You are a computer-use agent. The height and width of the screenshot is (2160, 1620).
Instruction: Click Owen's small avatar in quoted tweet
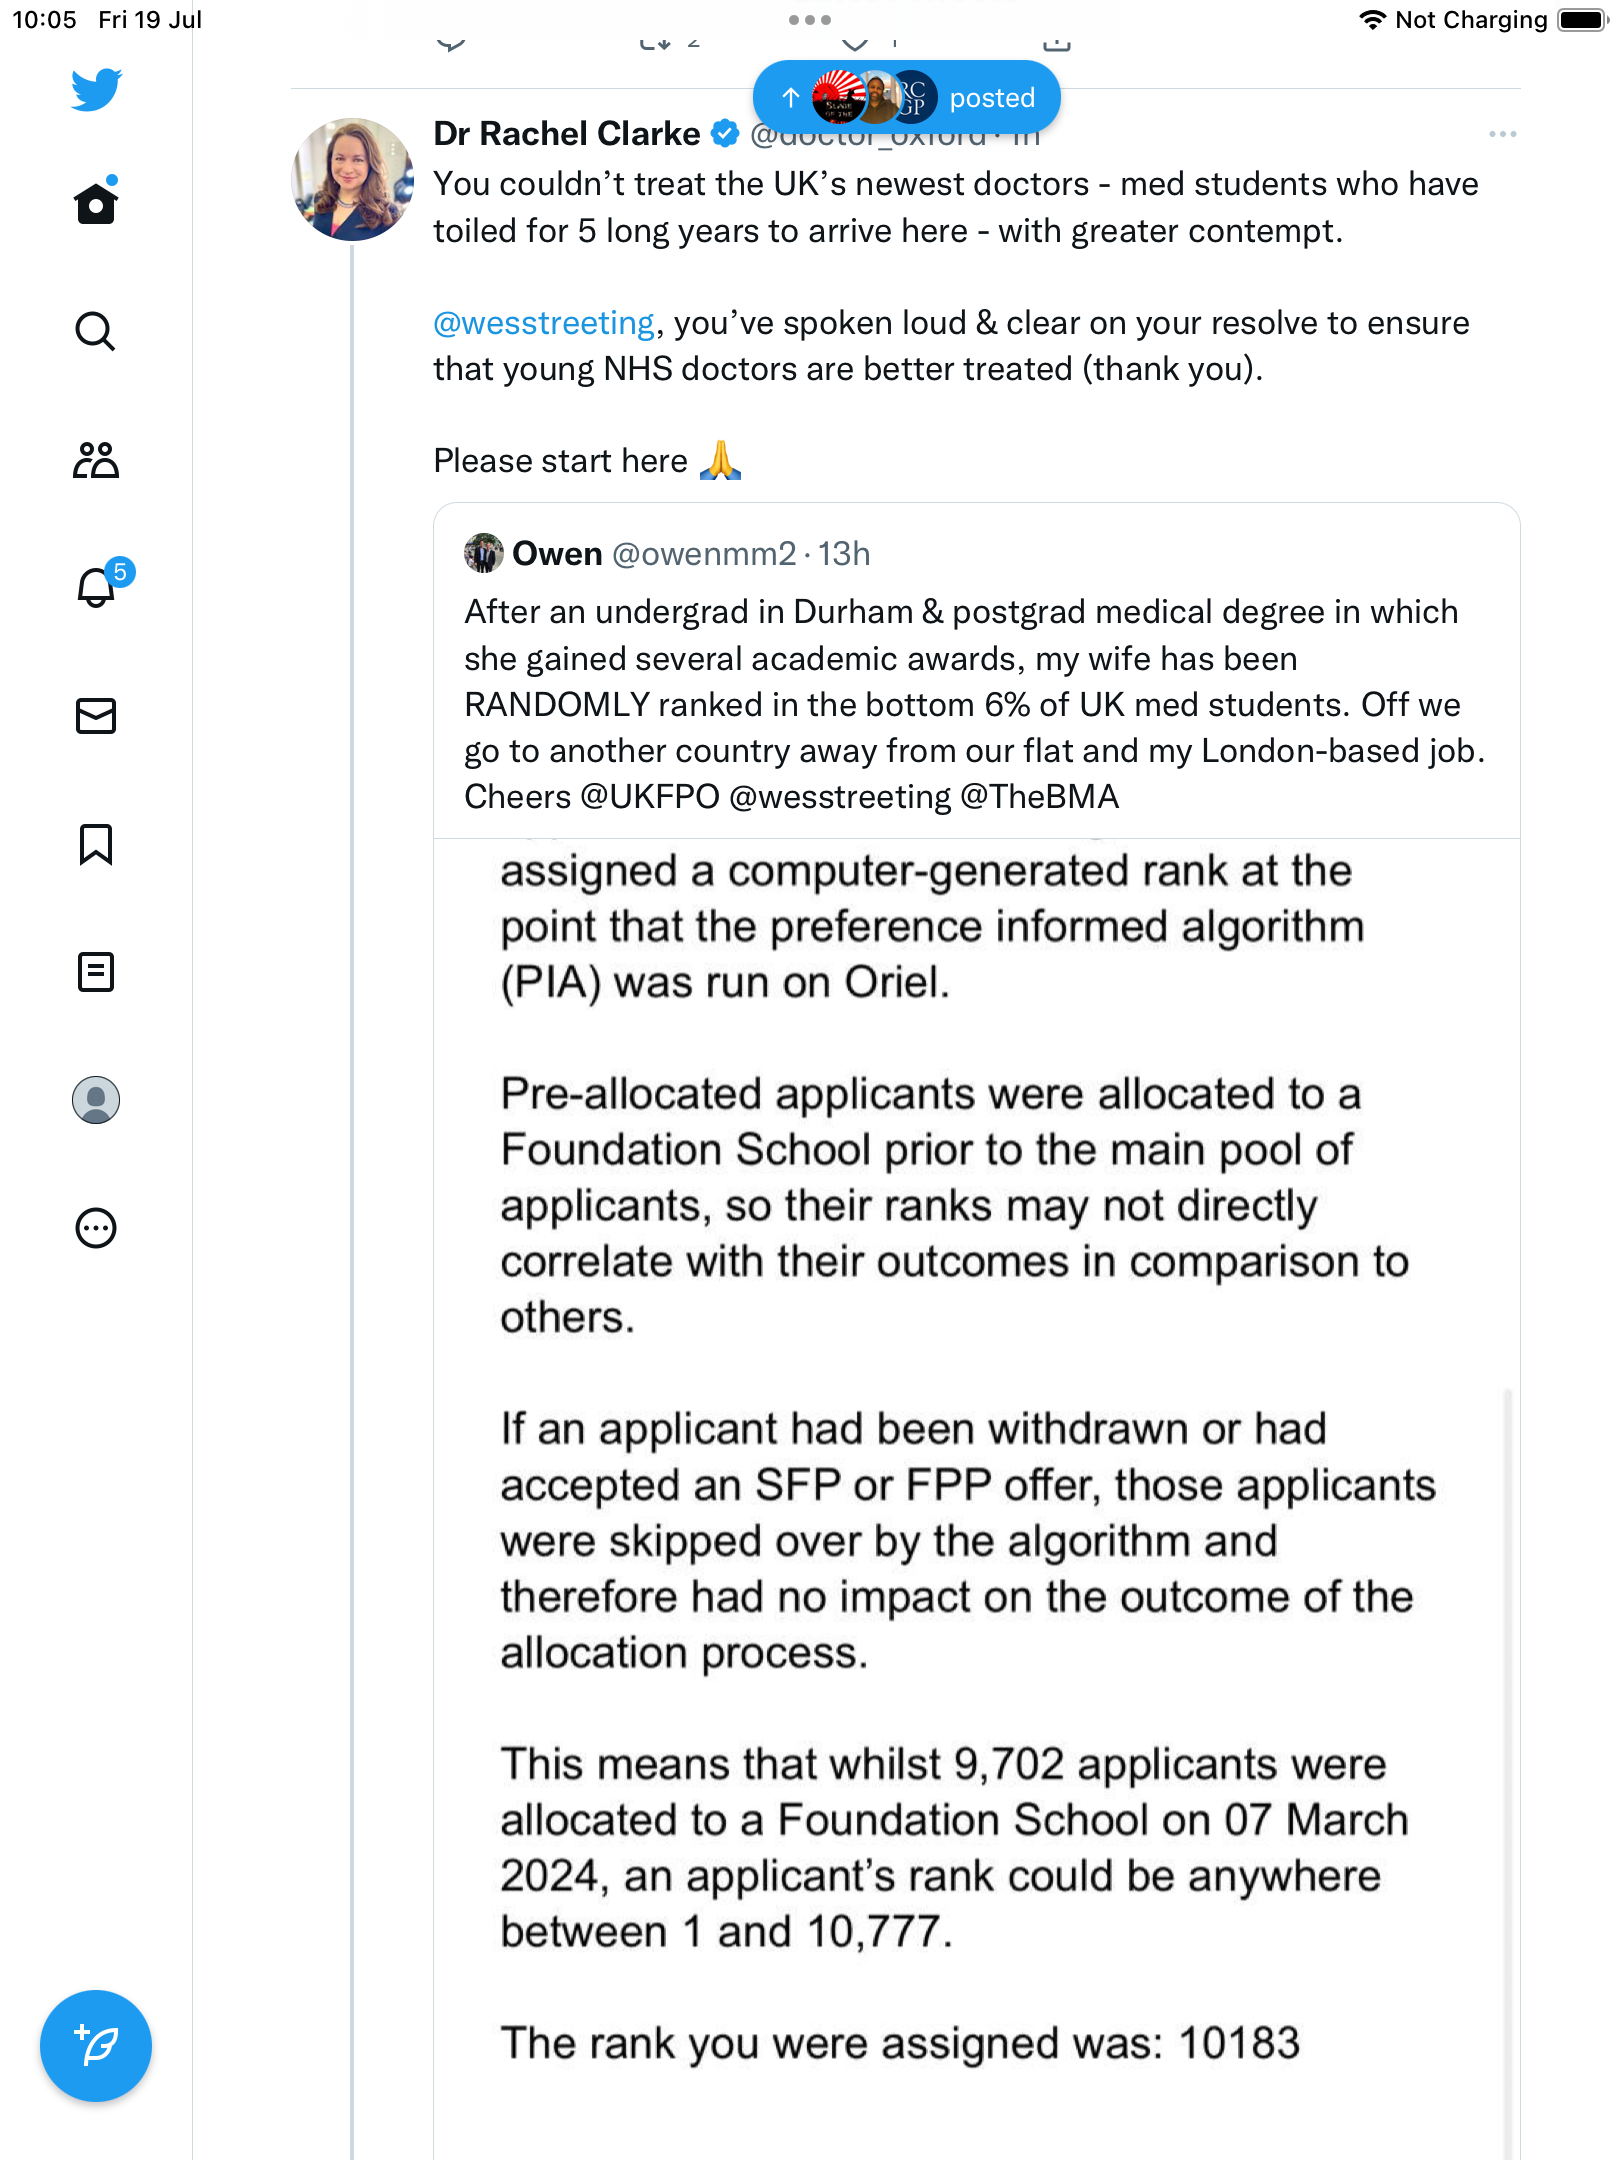click(484, 553)
